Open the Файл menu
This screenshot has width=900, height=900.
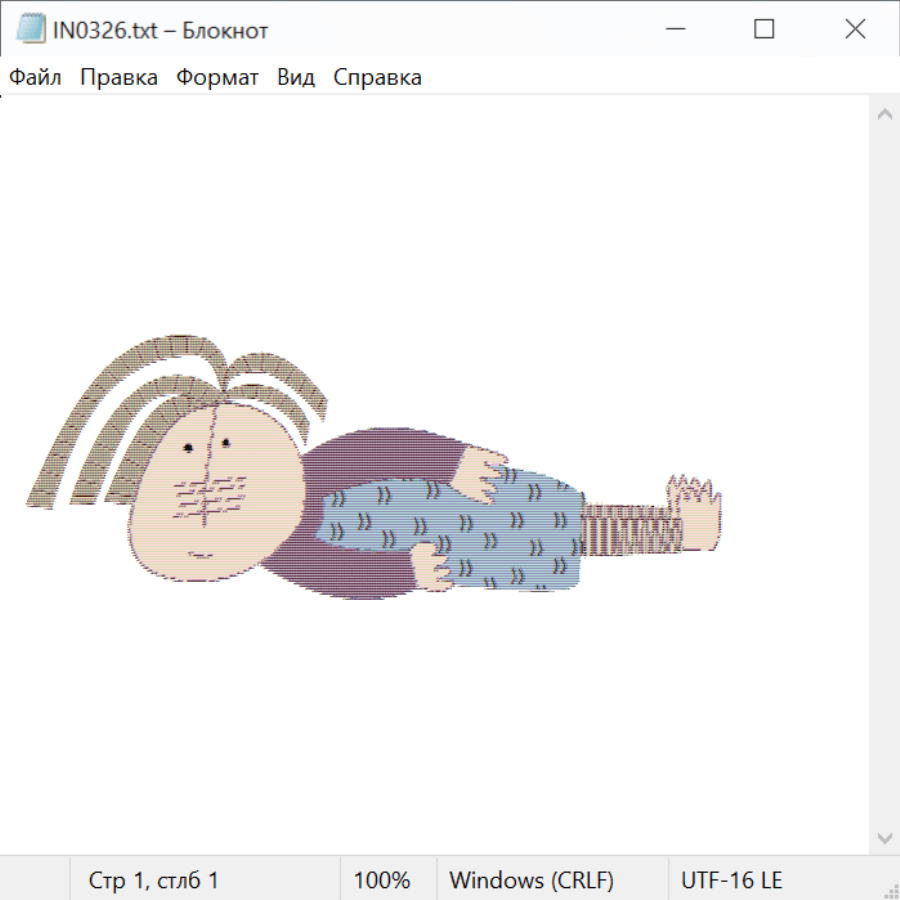click(35, 78)
